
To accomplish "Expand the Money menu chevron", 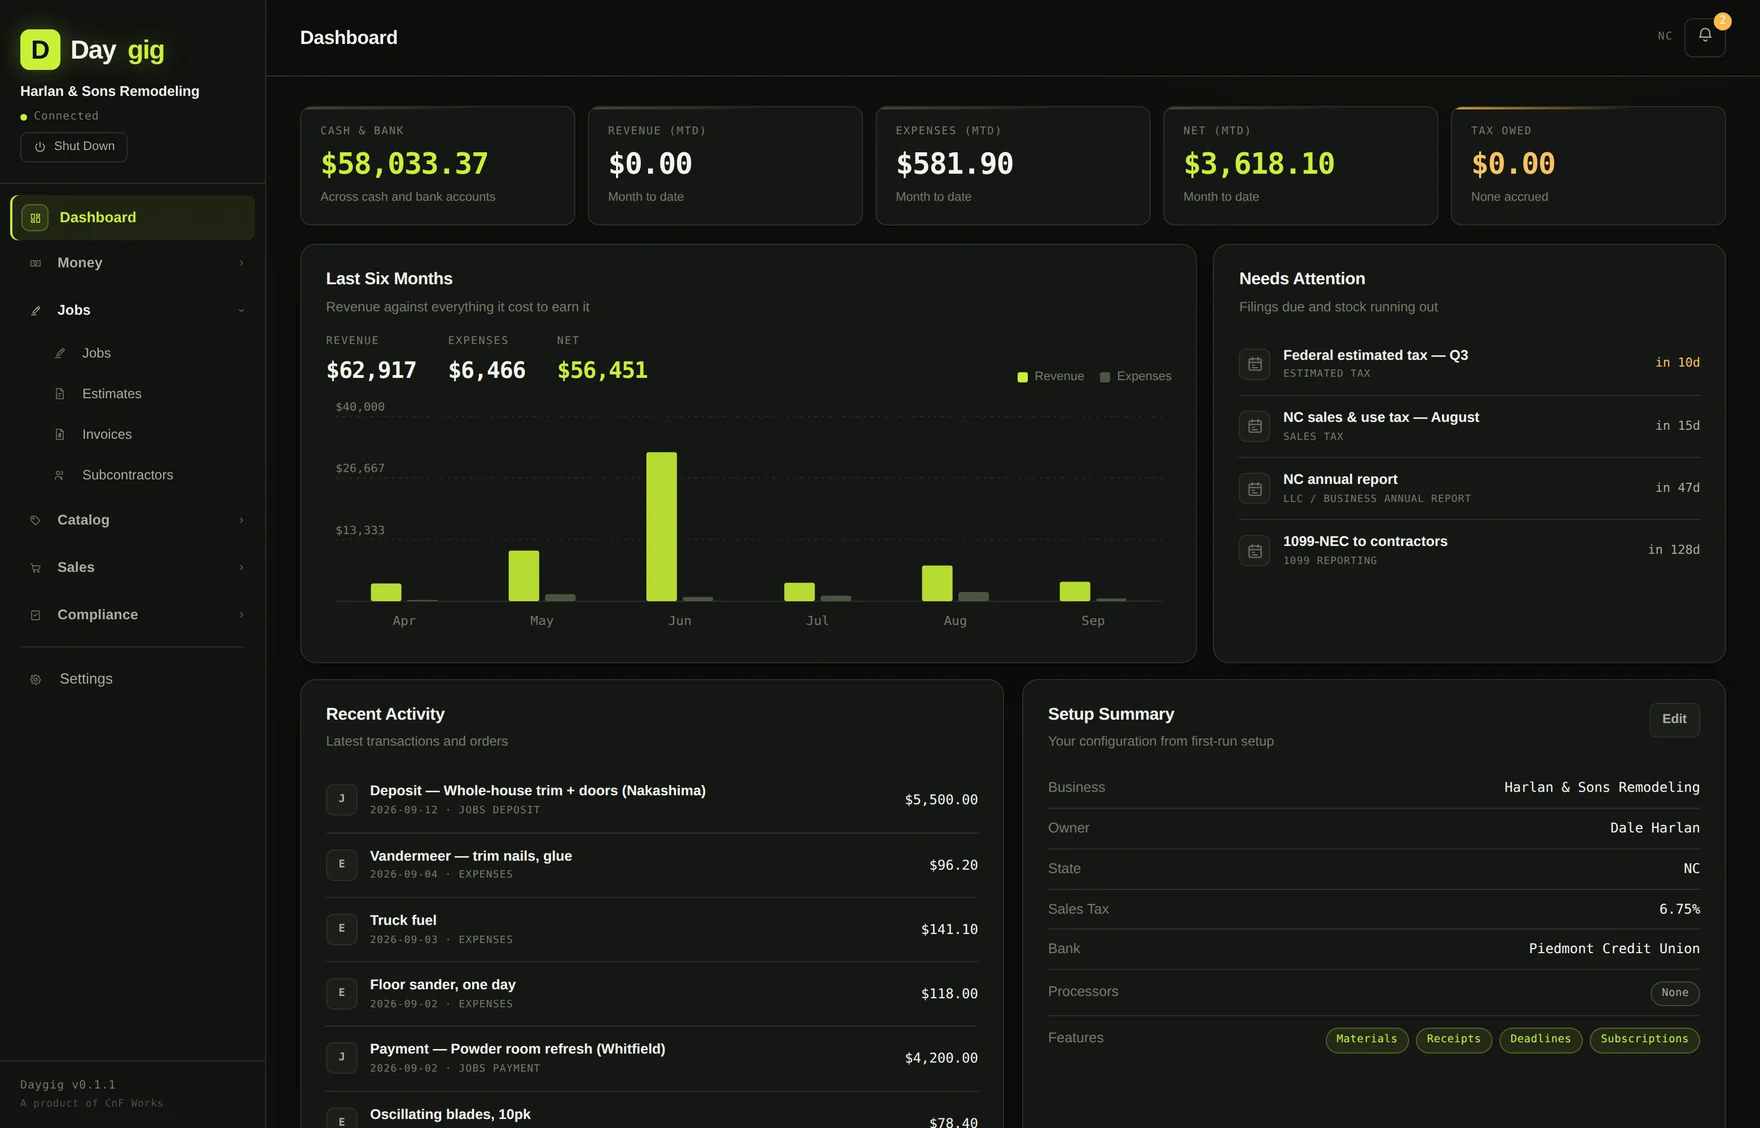I will click(x=241, y=263).
